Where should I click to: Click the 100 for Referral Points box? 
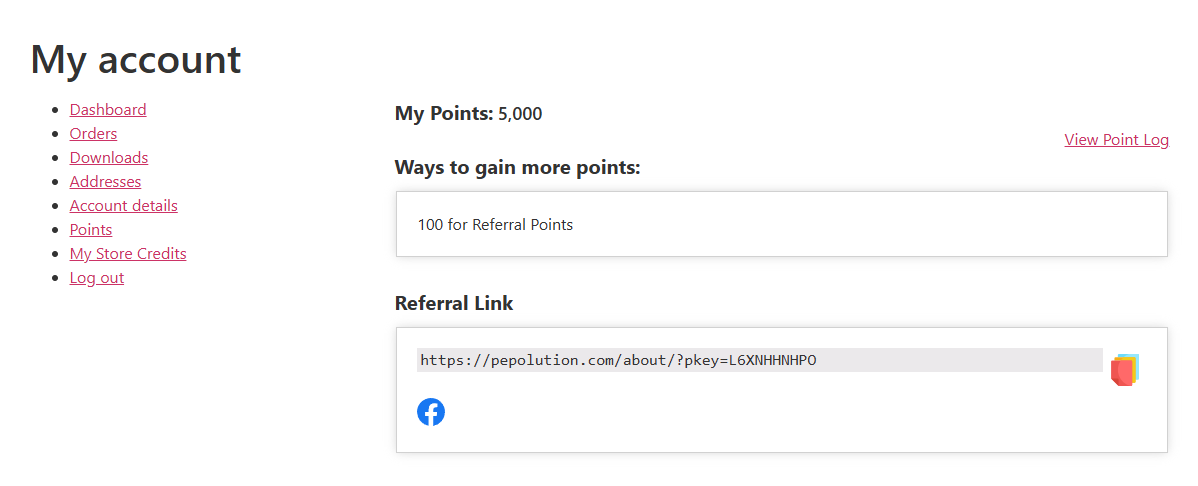tap(781, 224)
